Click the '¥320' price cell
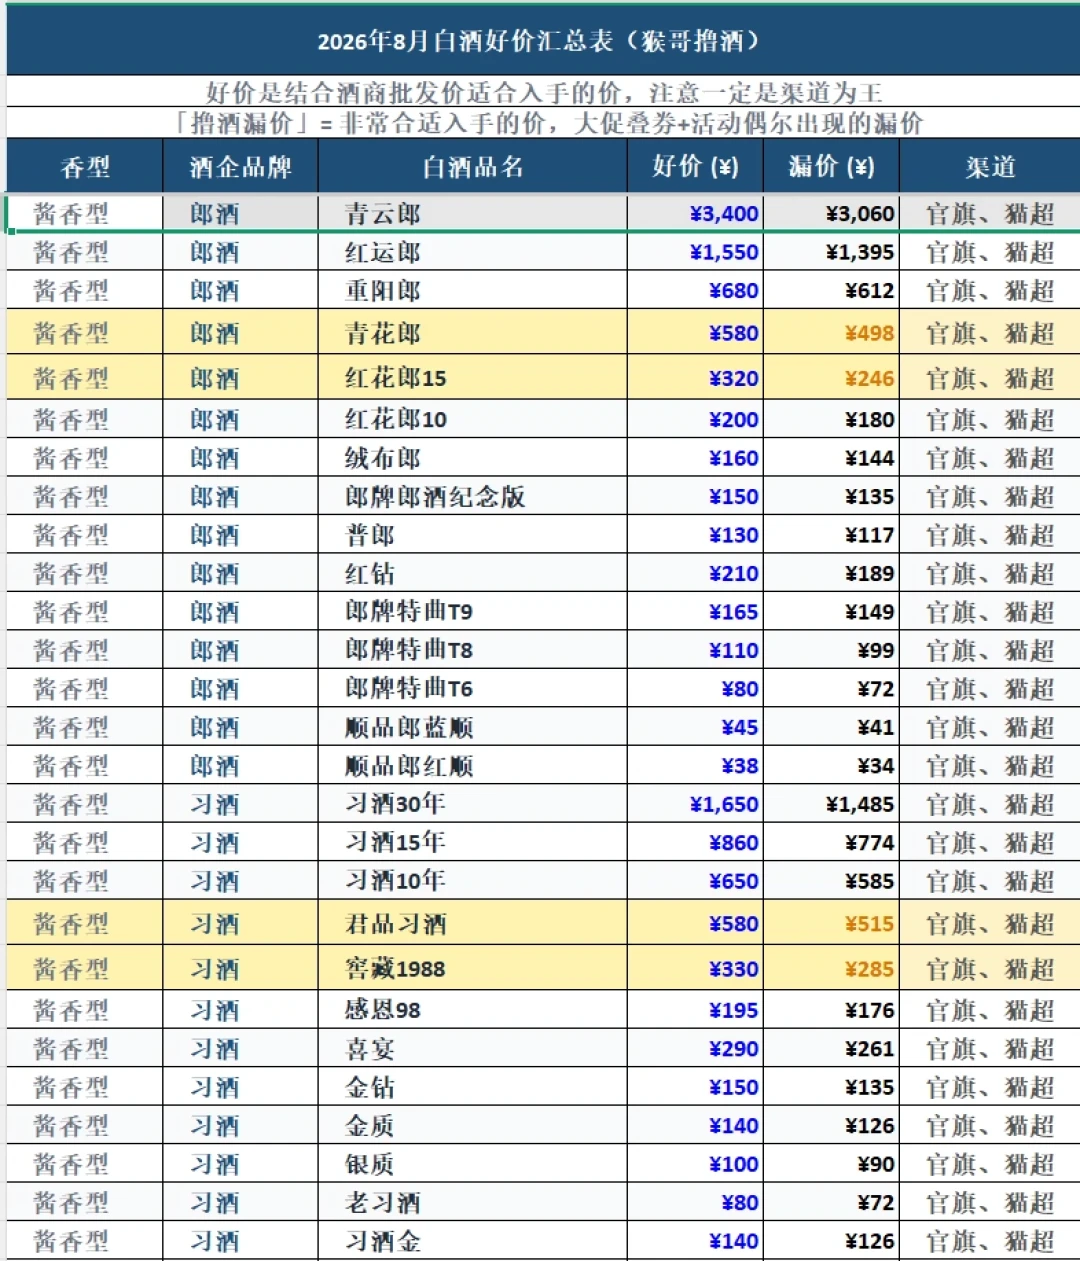The height and width of the screenshot is (1261, 1080). (695, 377)
